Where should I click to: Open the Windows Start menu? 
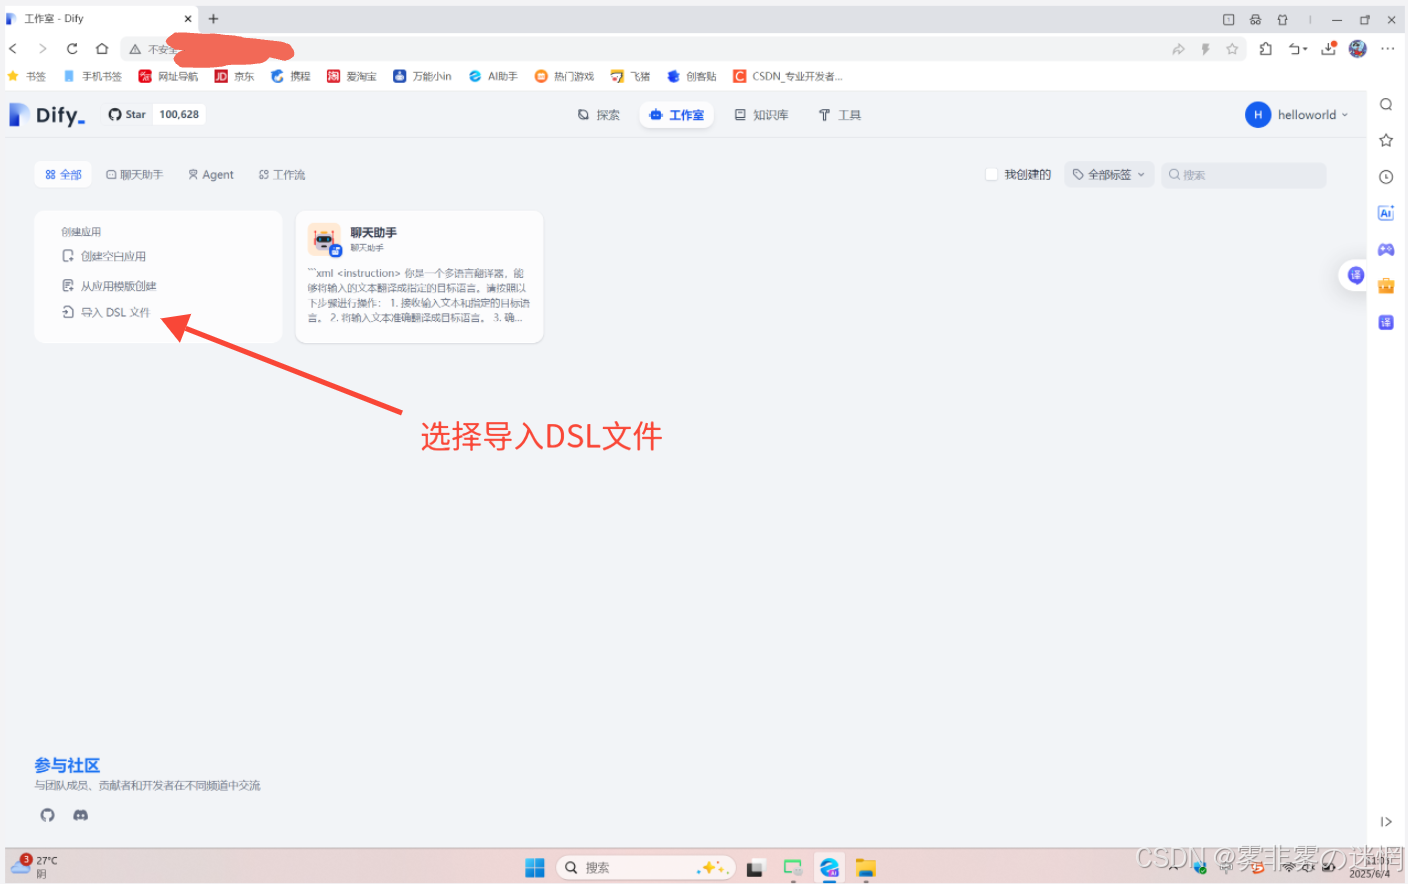(535, 867)
